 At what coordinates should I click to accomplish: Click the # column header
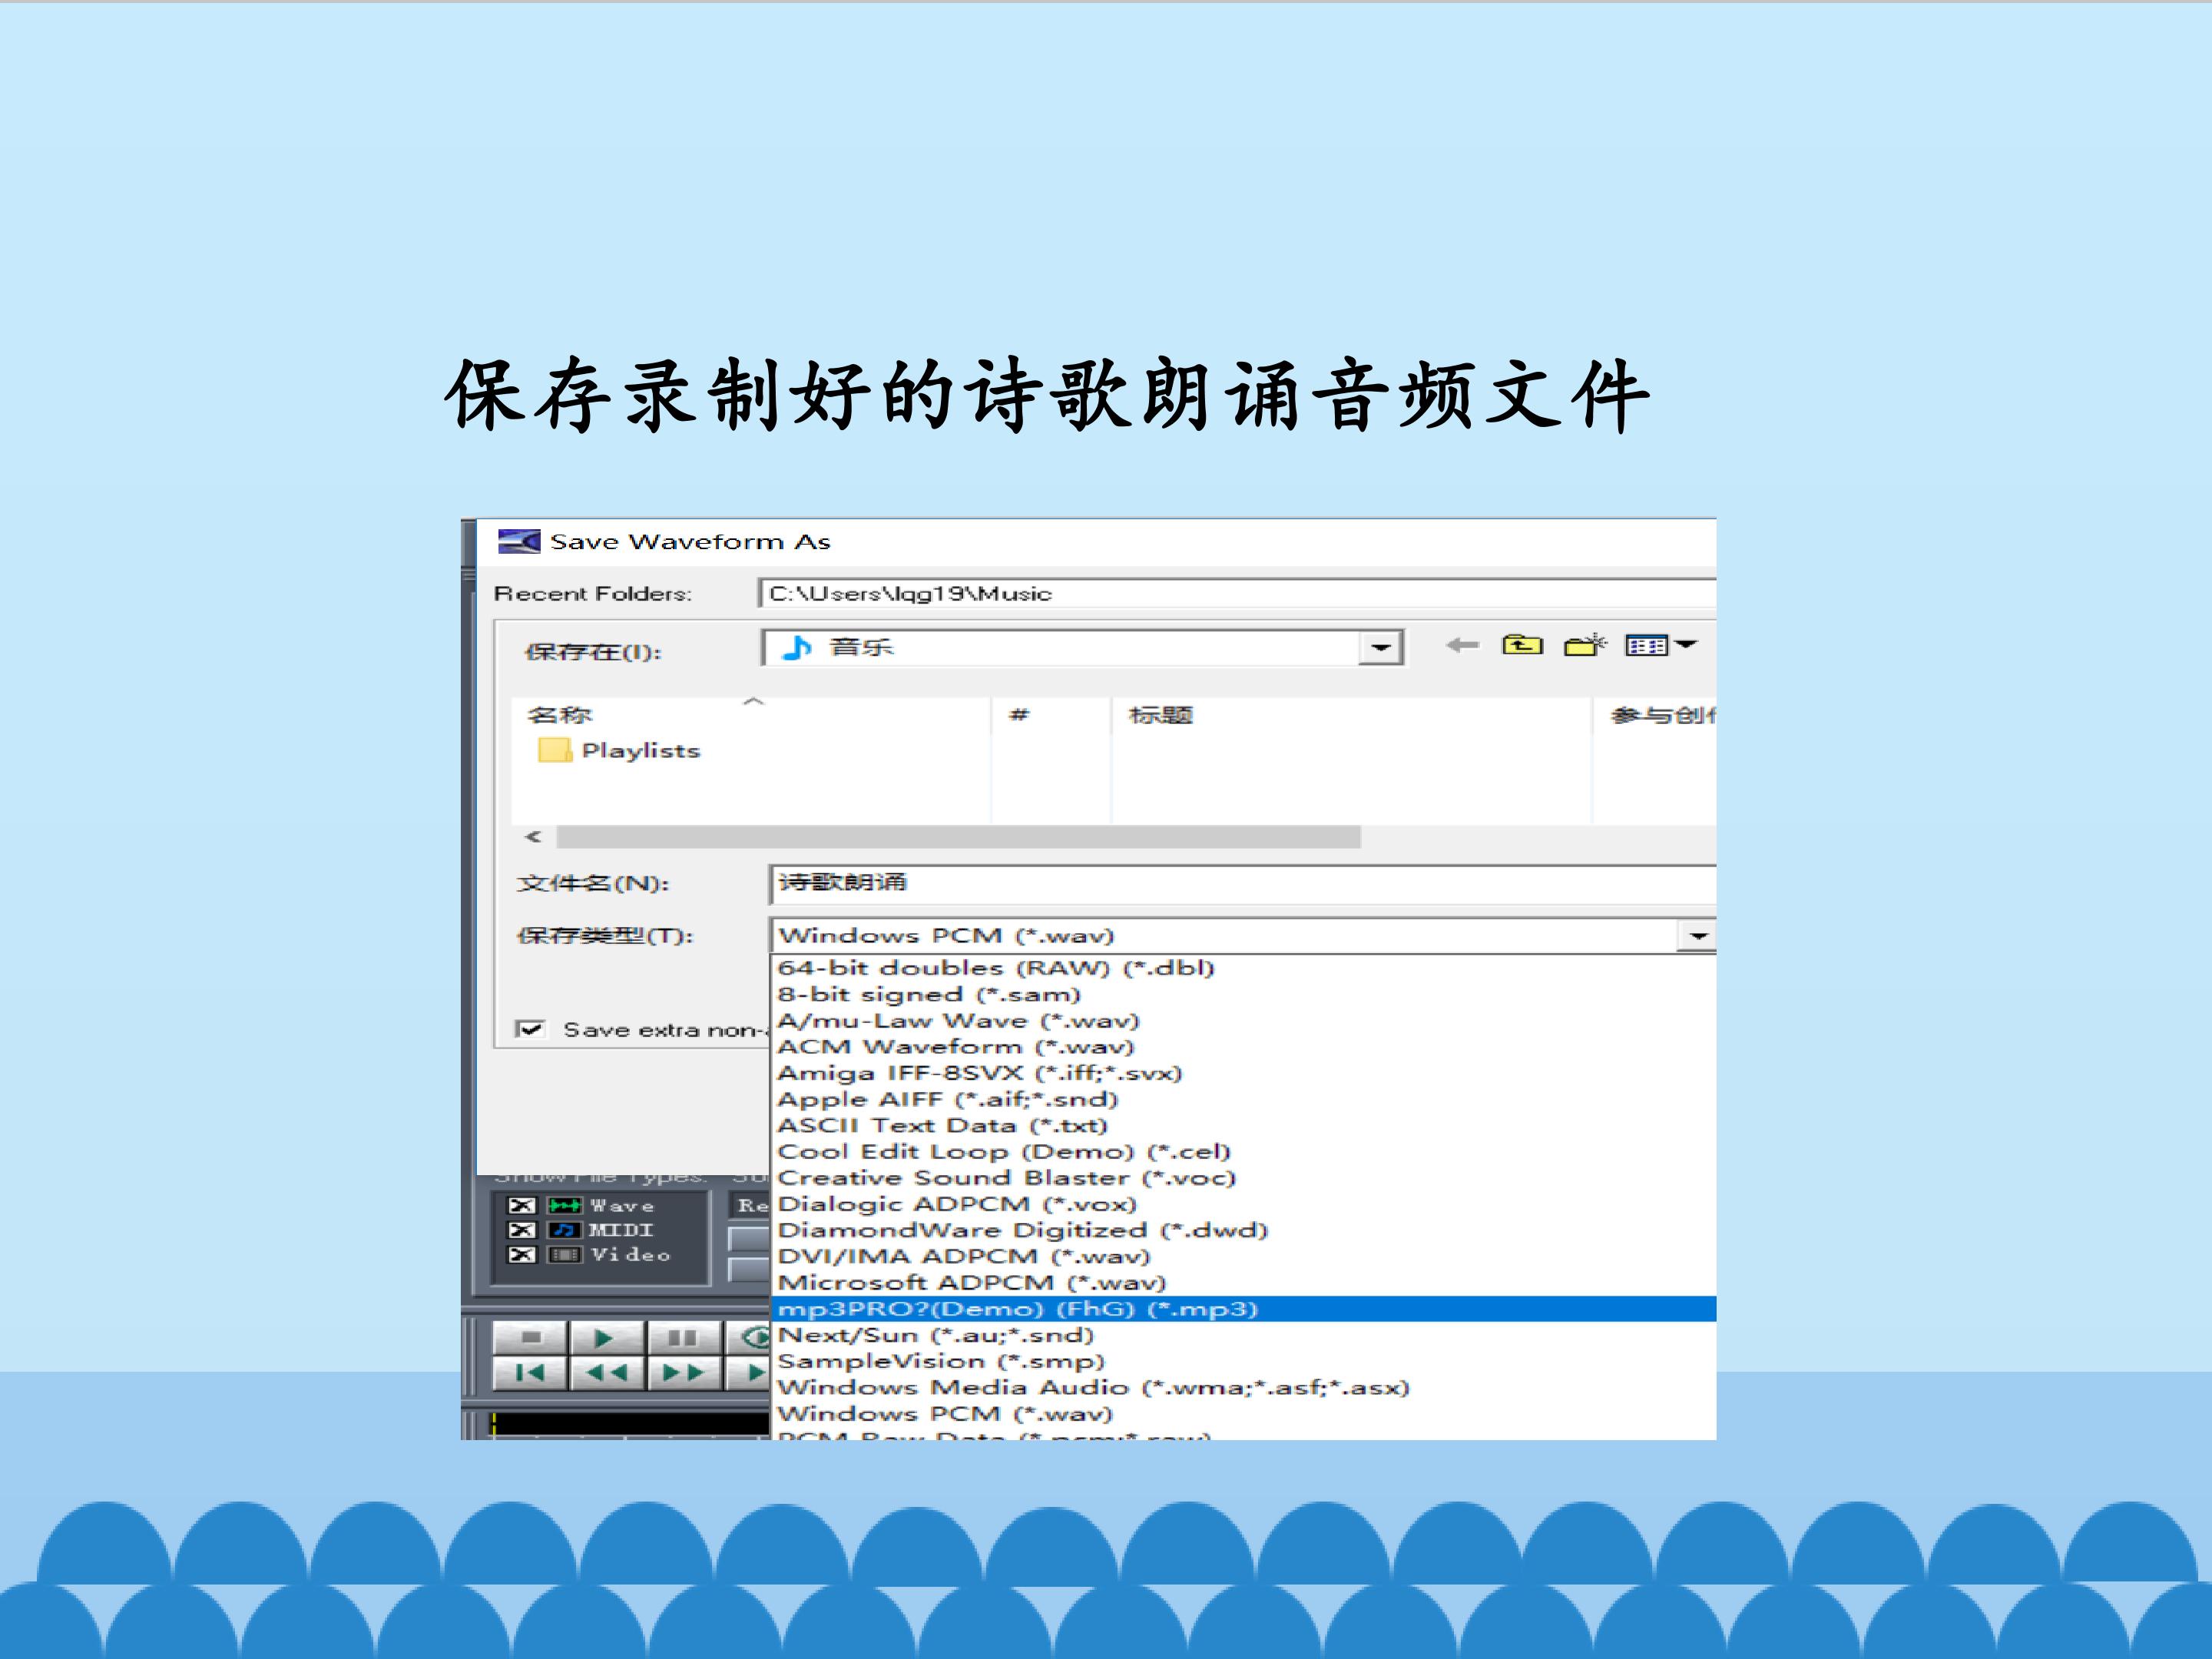pyautogui.click(x=1051, y=714)
